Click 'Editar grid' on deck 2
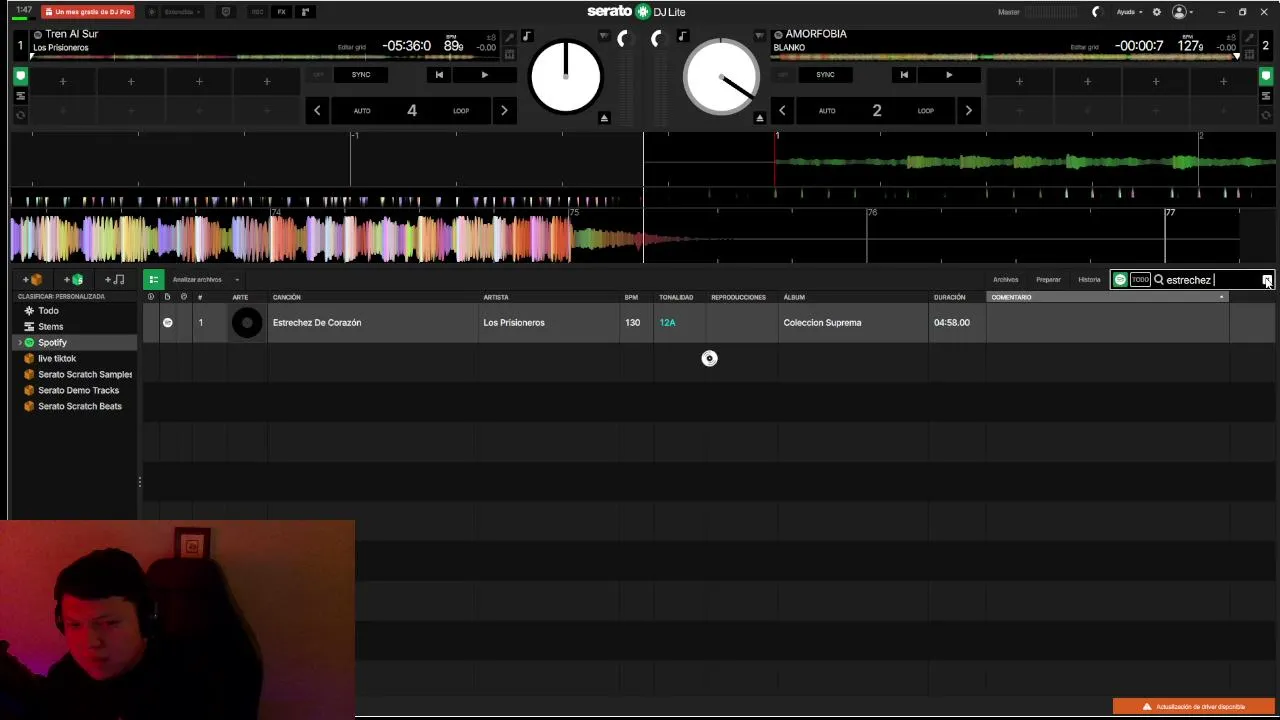This screenshot has height=720, width=1280. (1085, 47)
